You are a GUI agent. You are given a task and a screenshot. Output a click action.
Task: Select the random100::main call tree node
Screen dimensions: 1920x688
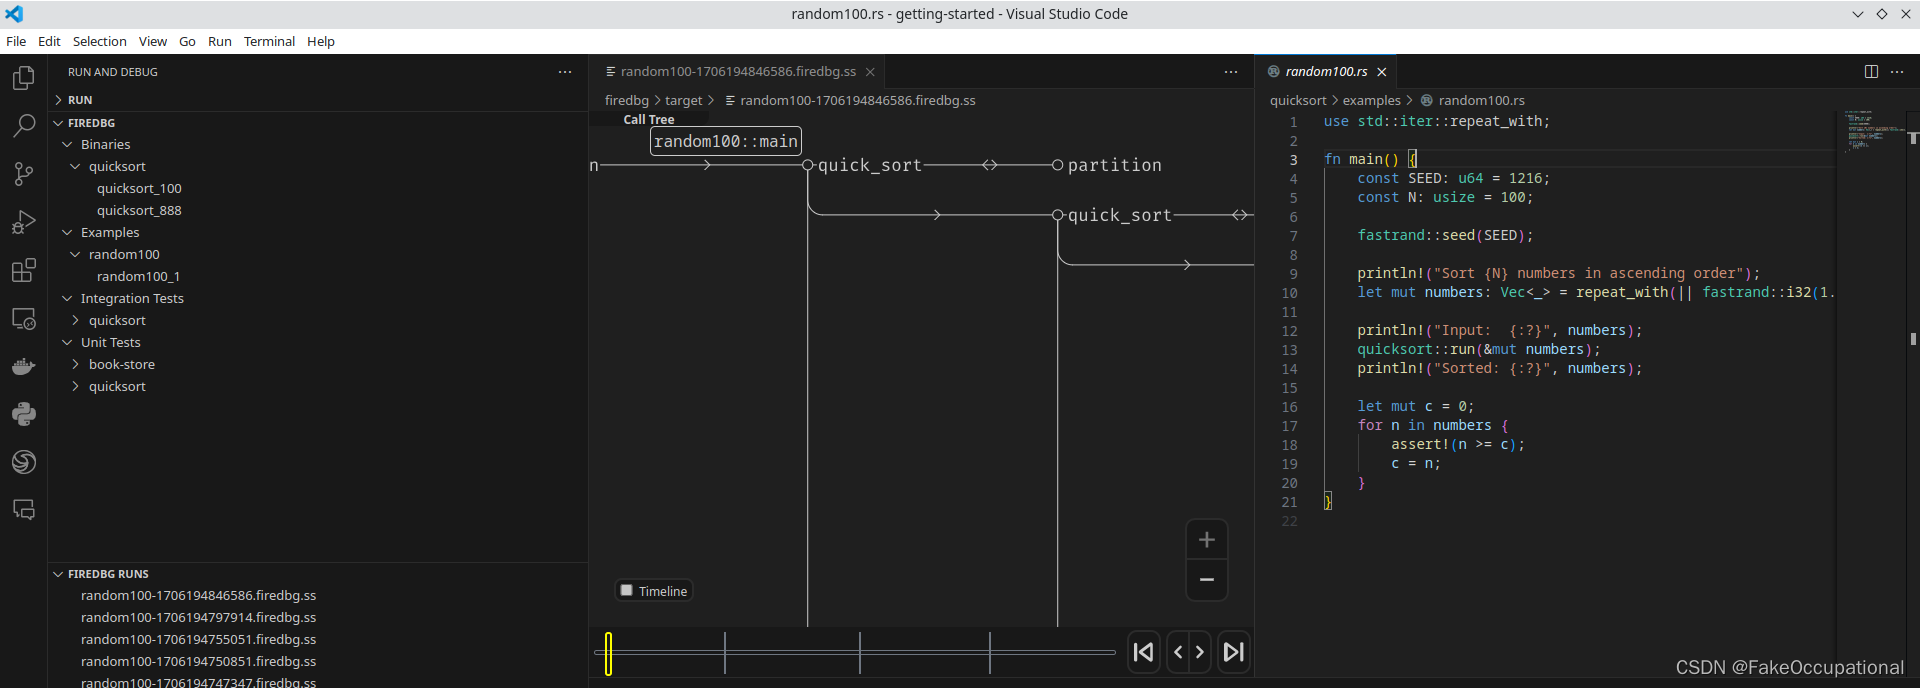726,141
